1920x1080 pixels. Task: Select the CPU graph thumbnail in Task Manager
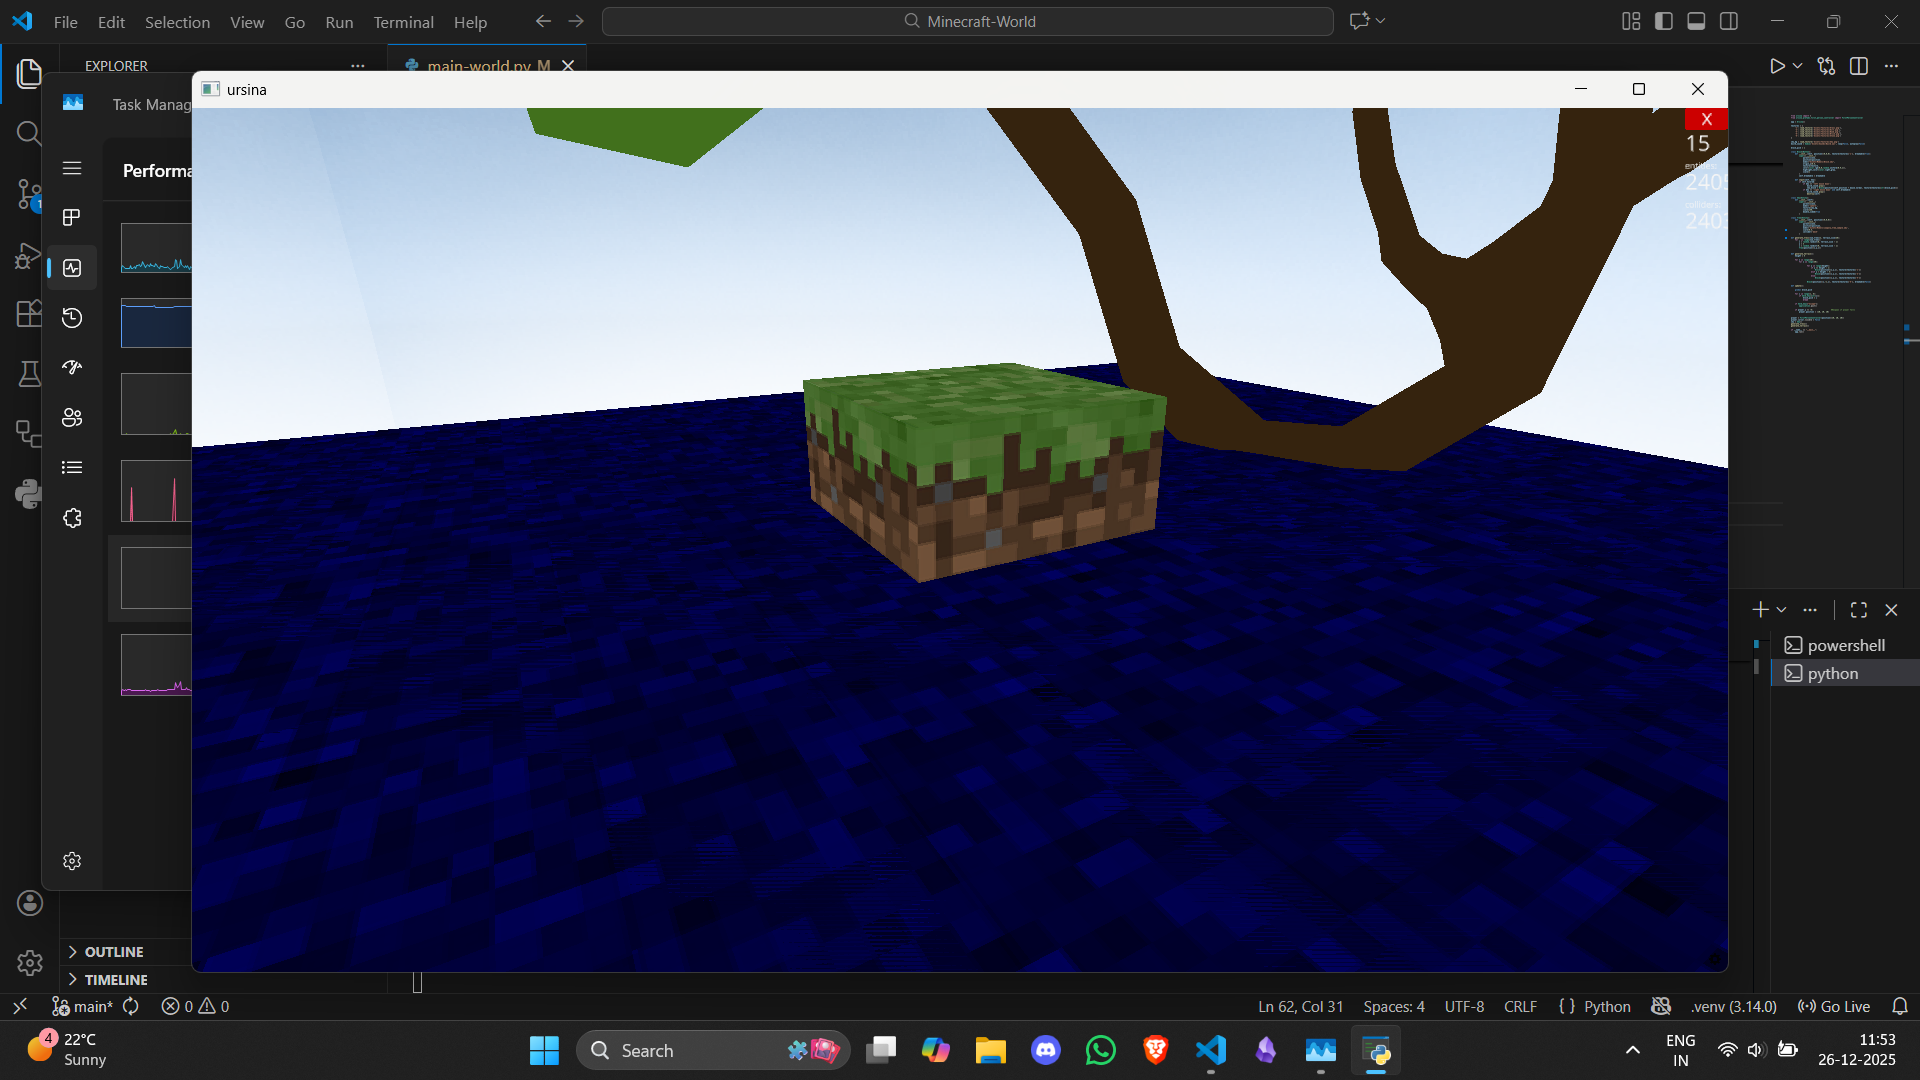click(x=155, y=248)
